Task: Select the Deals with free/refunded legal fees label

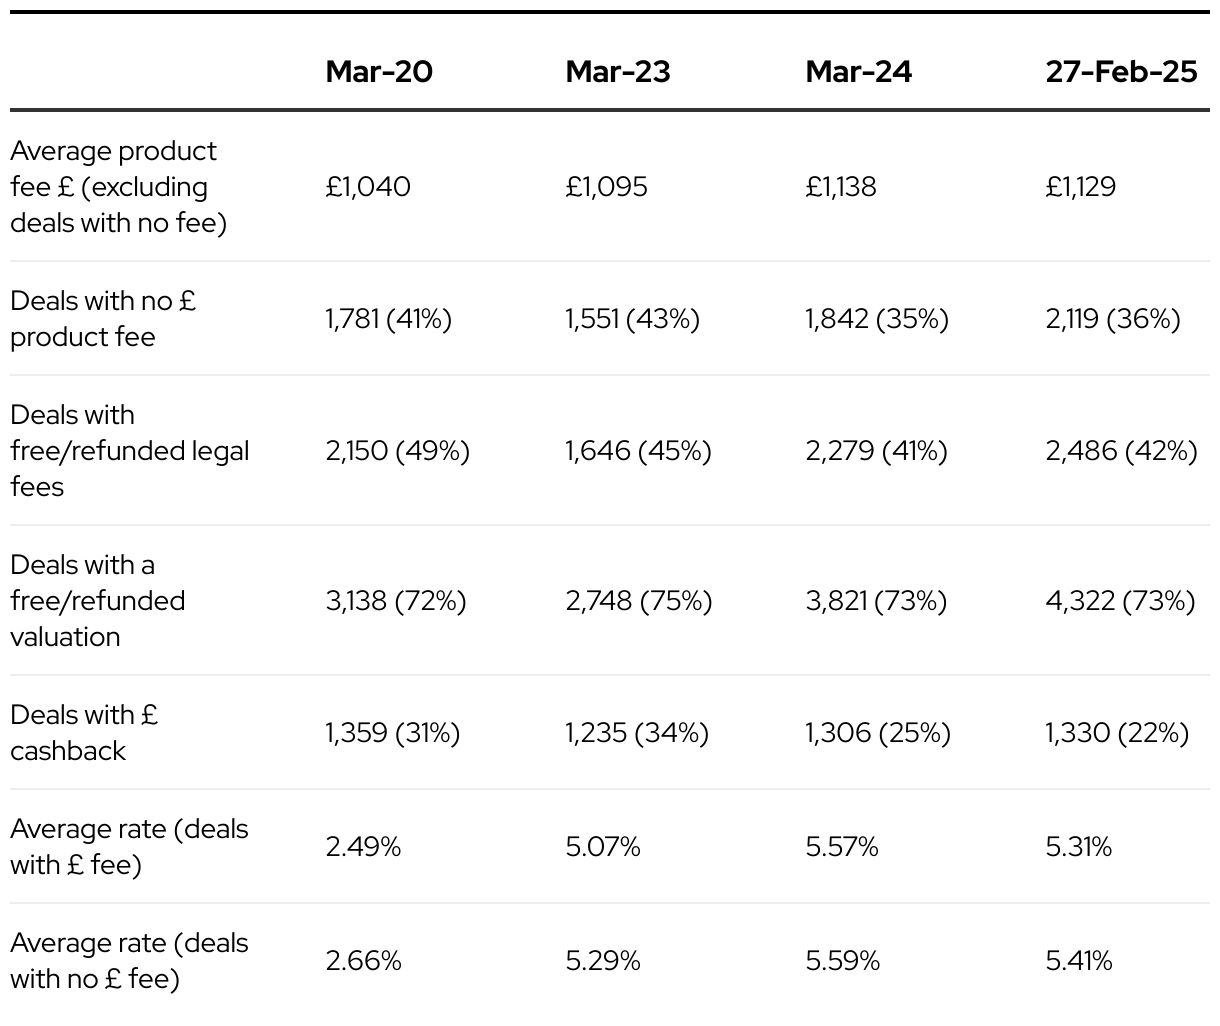Action: 129,450
